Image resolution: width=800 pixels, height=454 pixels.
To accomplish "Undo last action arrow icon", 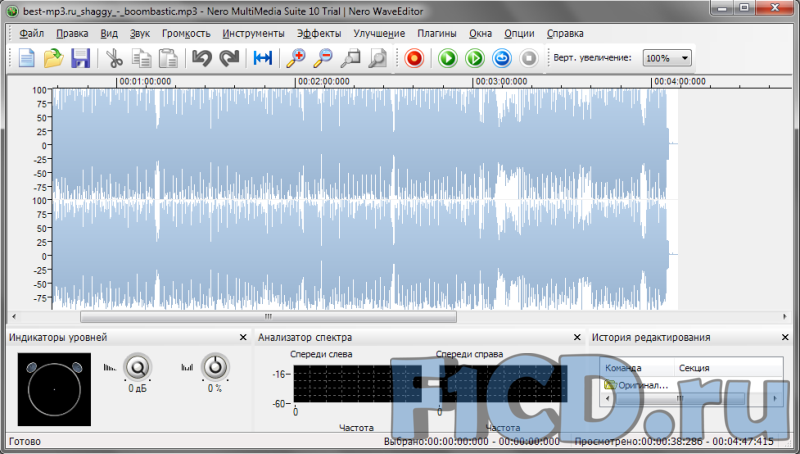I will [202, 58].
